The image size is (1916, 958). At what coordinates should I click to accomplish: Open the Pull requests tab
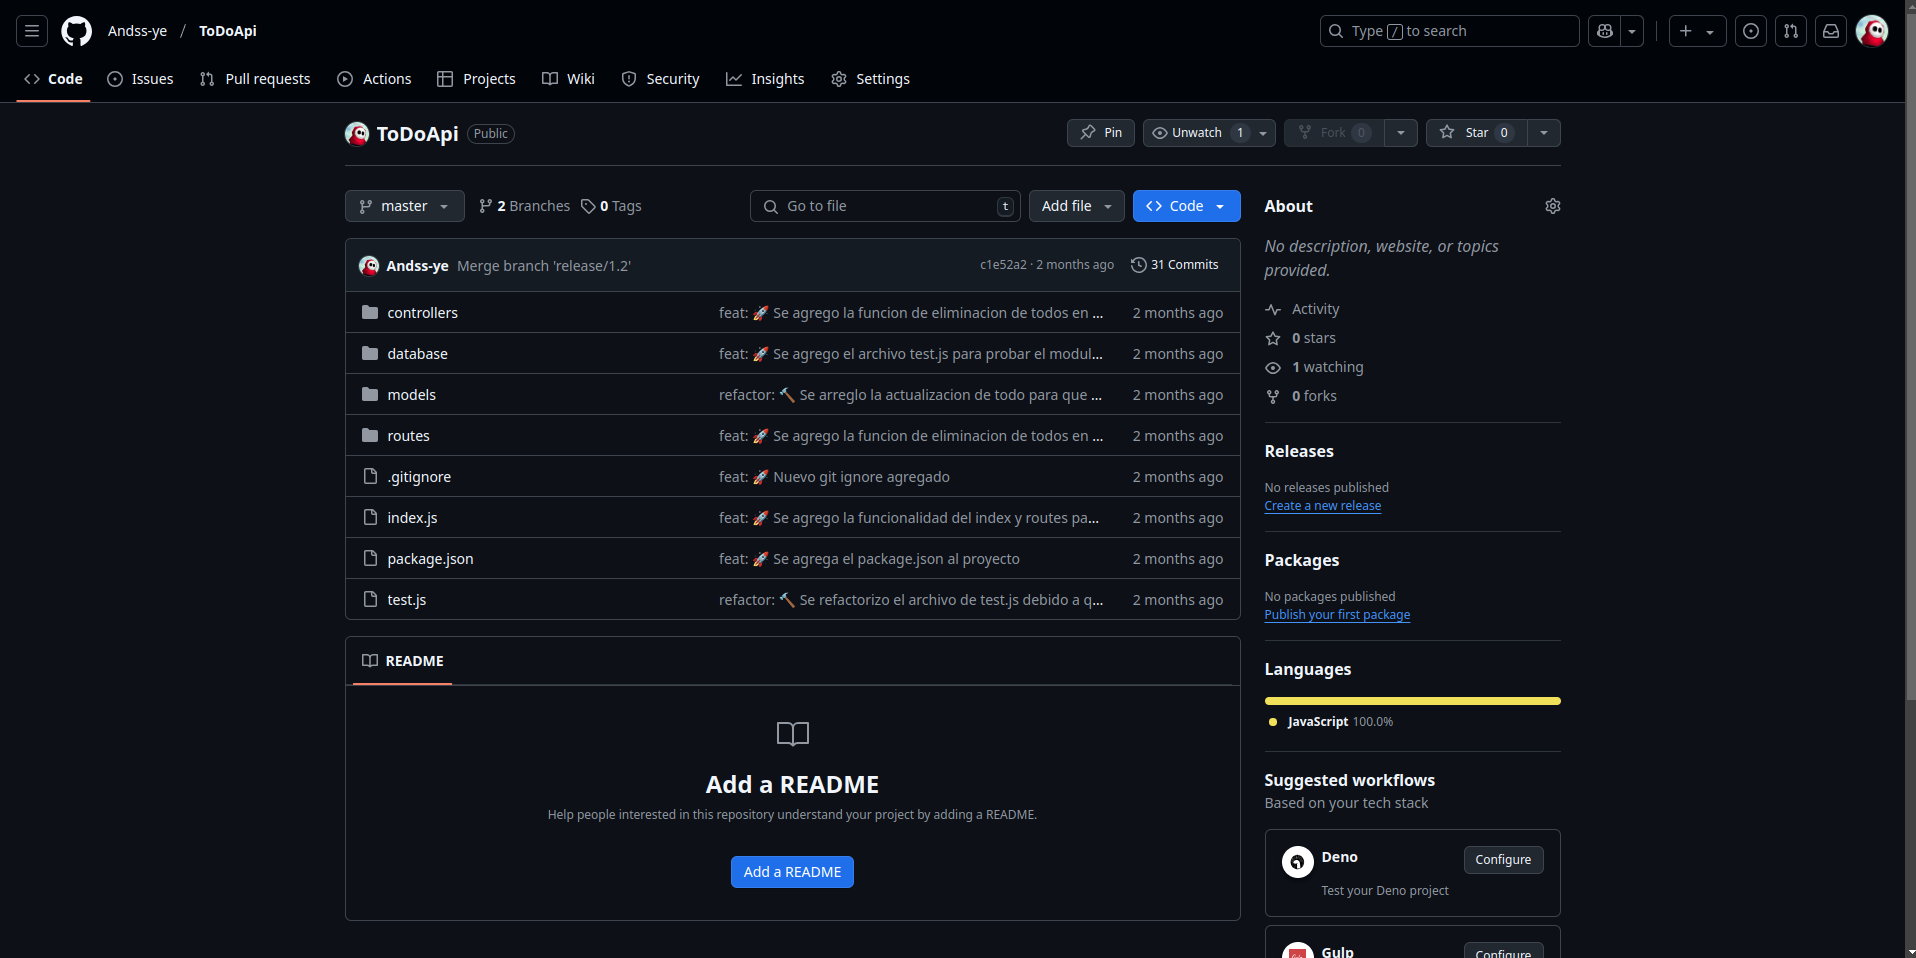255,79
